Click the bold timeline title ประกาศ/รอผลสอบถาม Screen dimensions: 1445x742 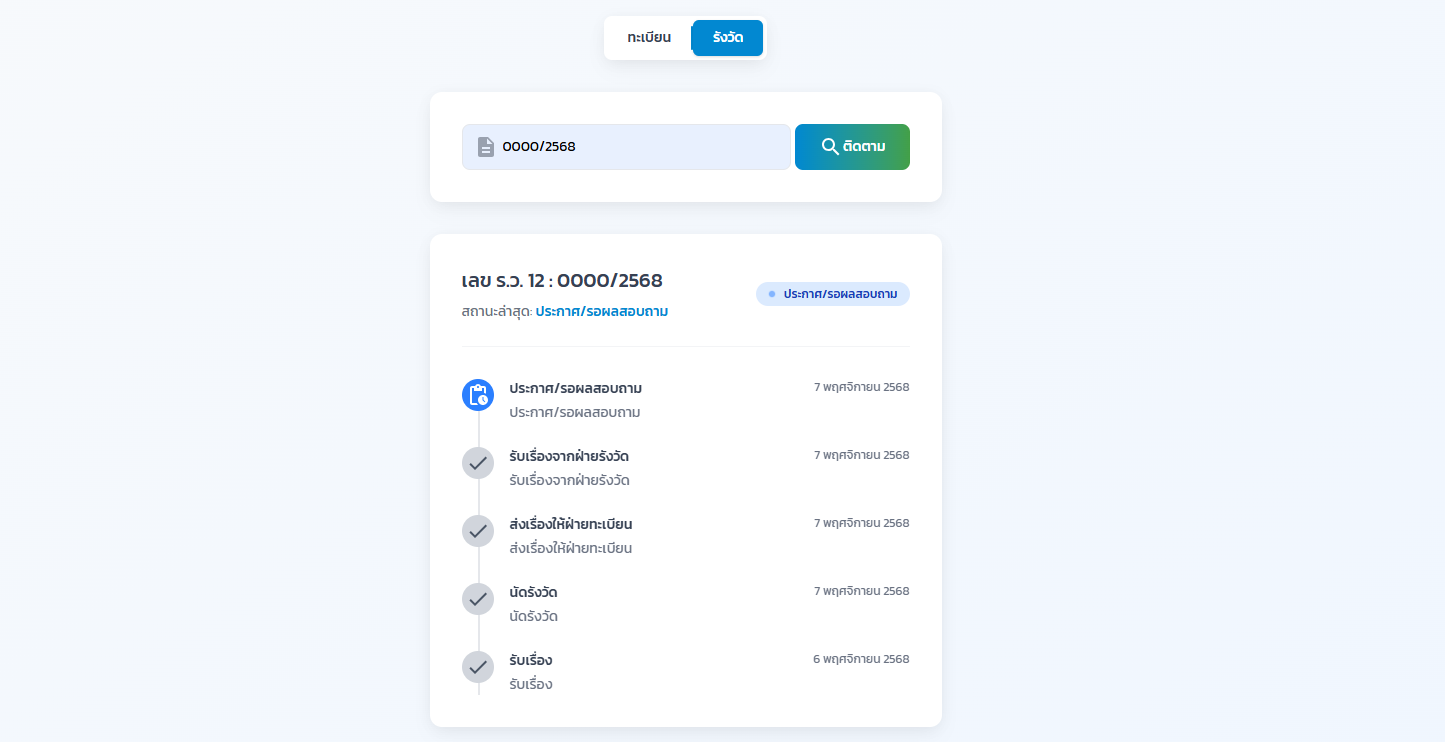(x=575, y=388)
